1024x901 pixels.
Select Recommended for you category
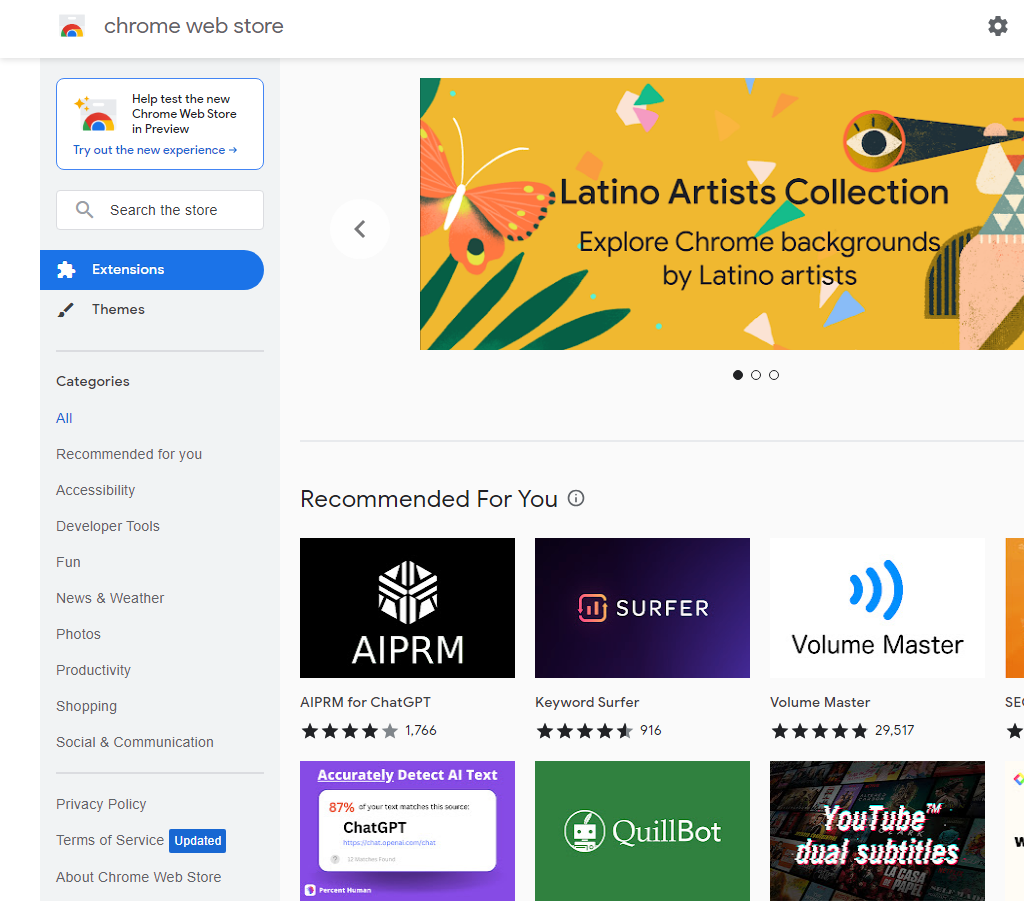[129, 454]
